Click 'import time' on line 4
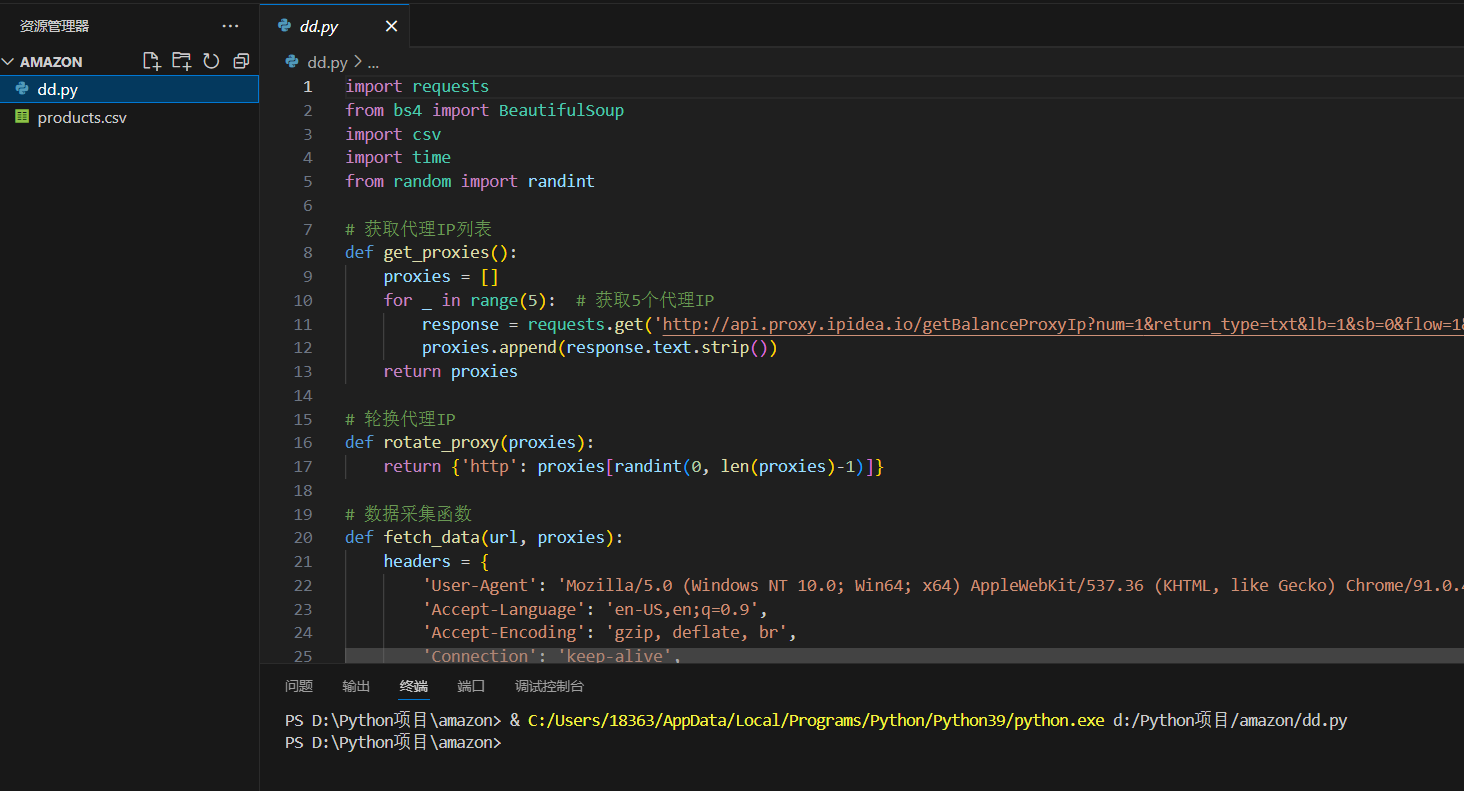 coord(398,158)
